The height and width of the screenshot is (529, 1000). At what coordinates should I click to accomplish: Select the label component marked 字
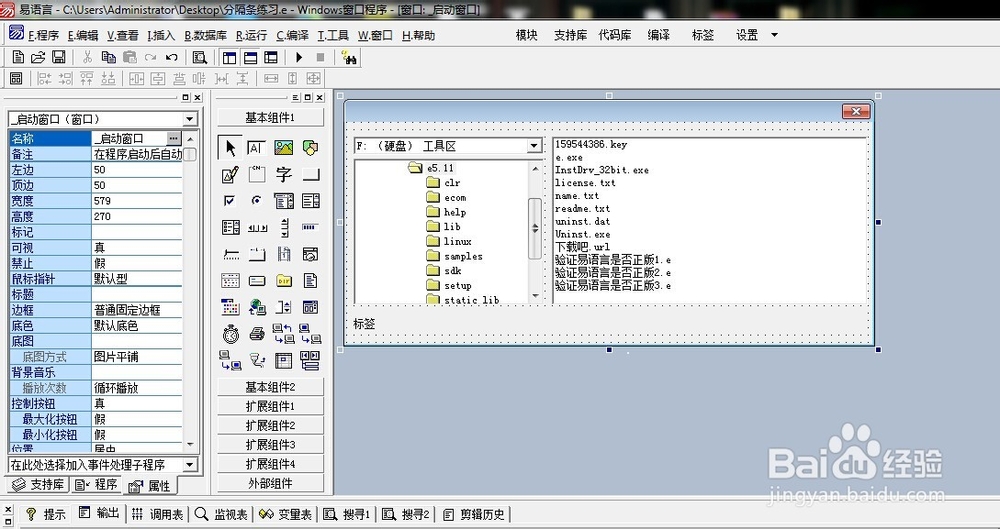pos(284,174)
